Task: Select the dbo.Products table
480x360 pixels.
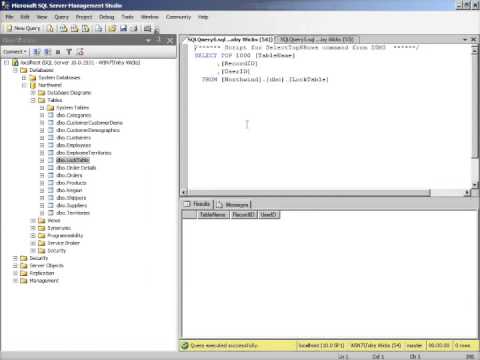Action: tap(71, 183)
